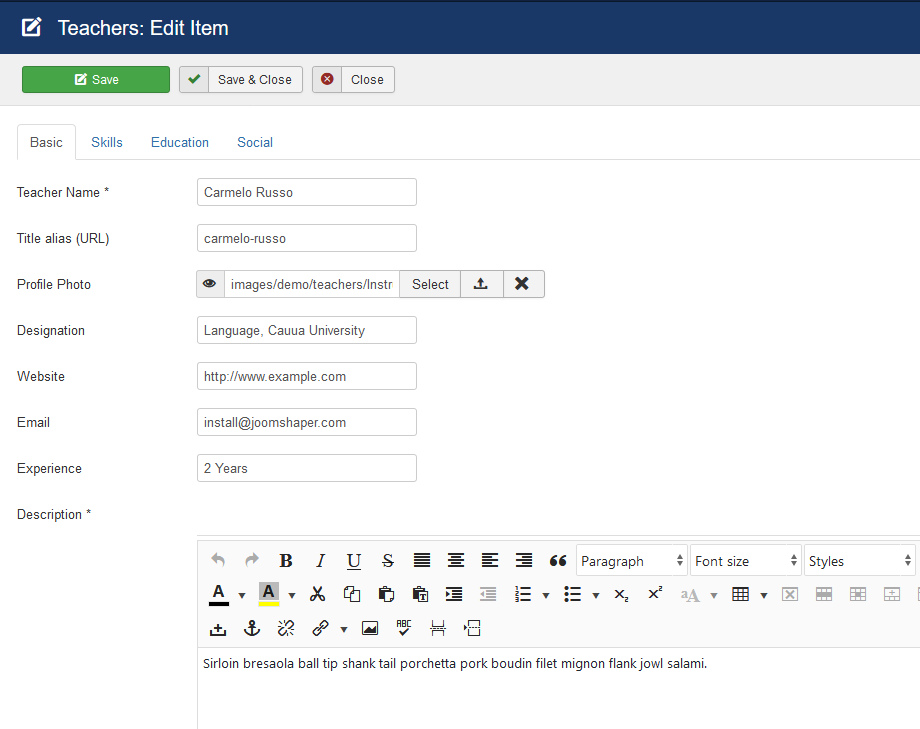Screen dimensions: 920x729
Task: Click the spellcheck ABC icon
Action: 404,628
